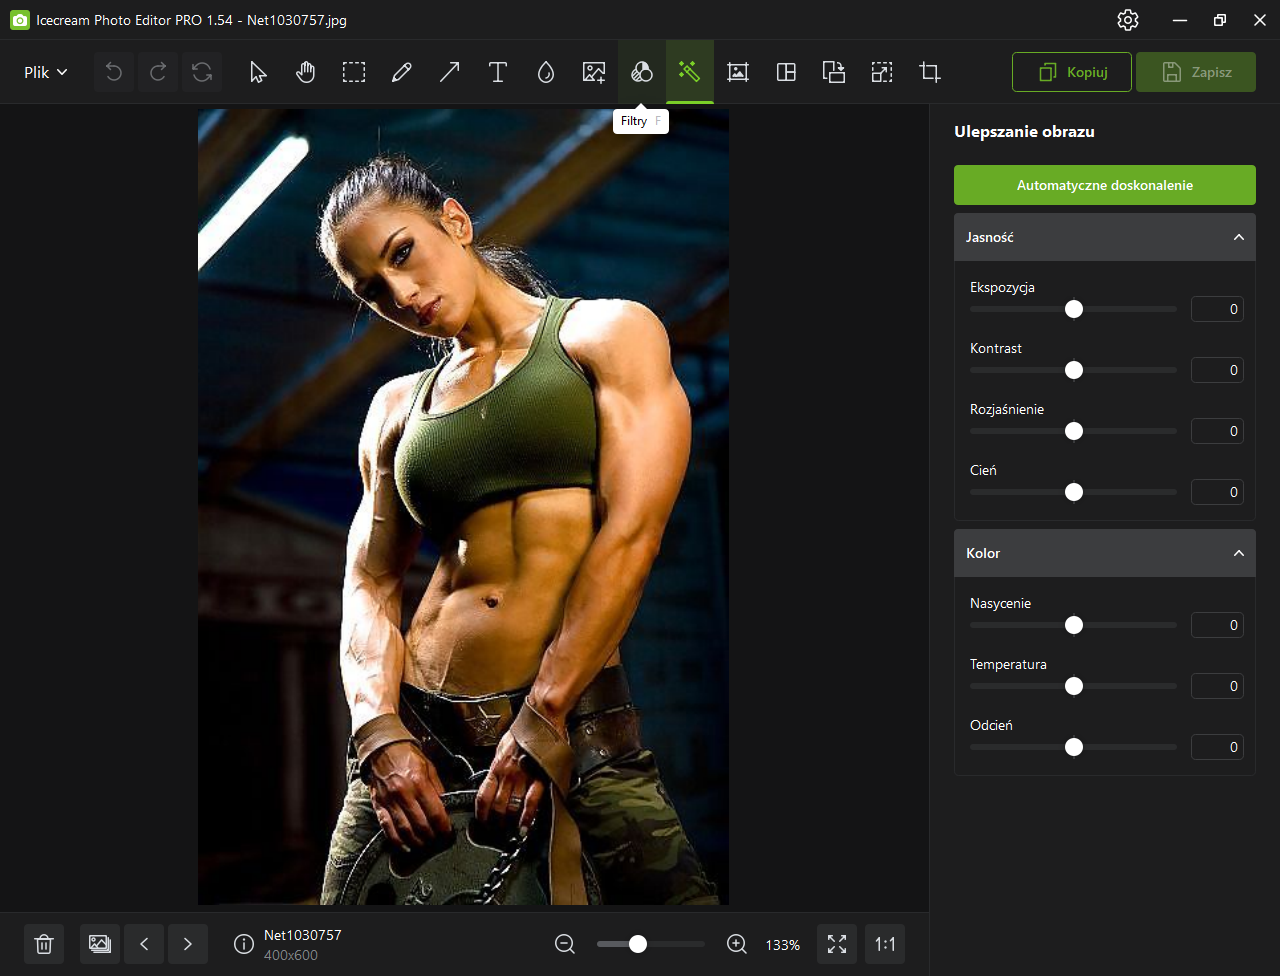Click the Temperatura value field
Screen dimensions: 1280x976
point(1217,686)
